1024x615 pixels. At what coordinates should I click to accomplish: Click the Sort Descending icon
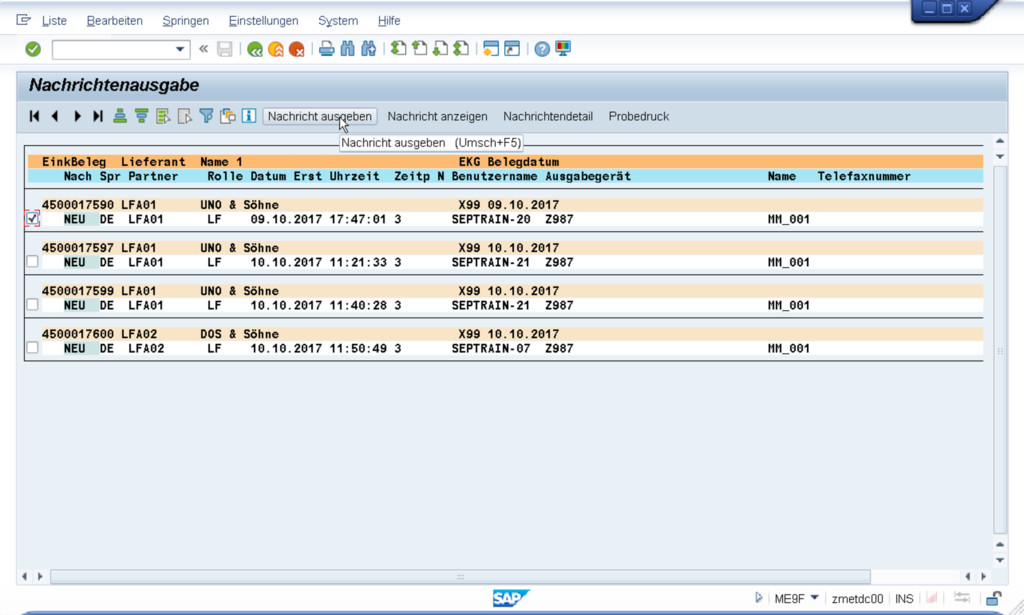(142, 116)
